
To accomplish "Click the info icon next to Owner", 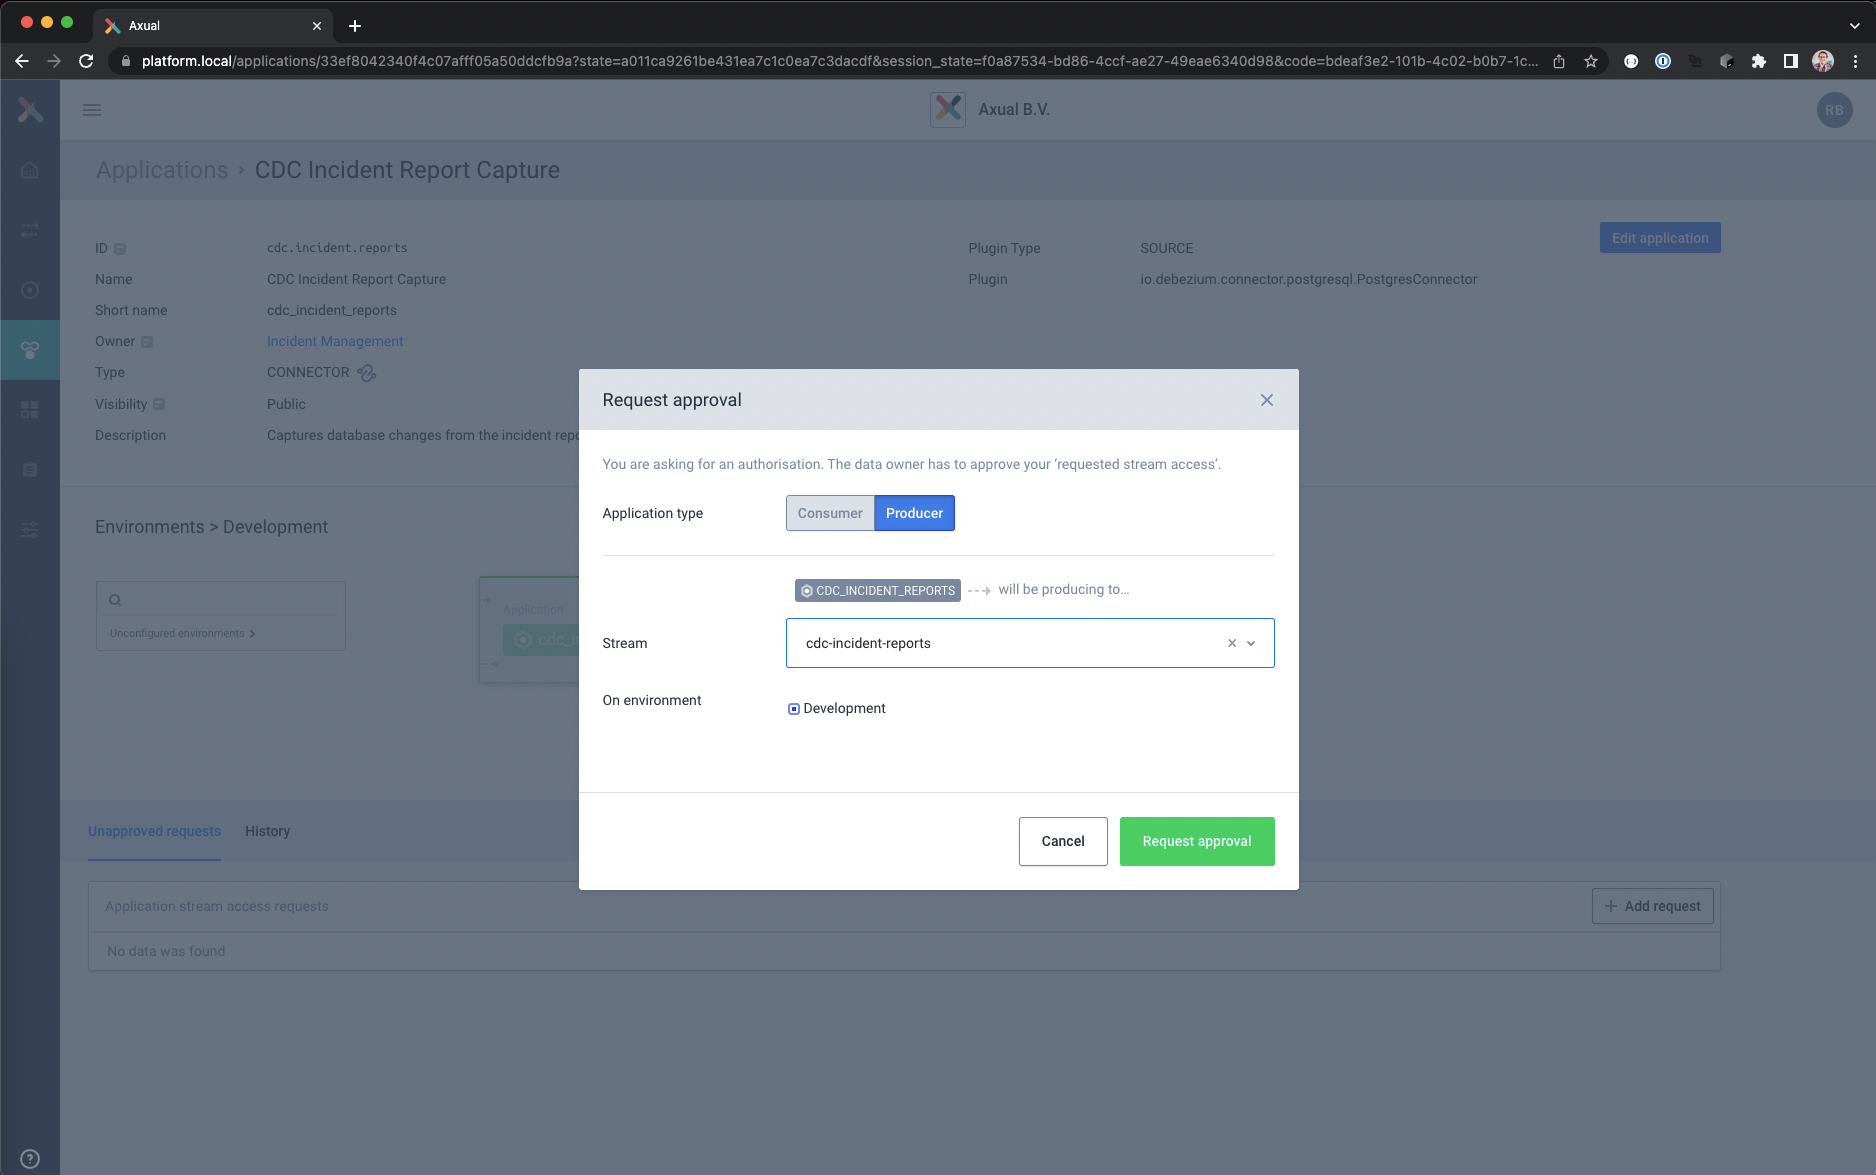I will [x=147, y=342].
